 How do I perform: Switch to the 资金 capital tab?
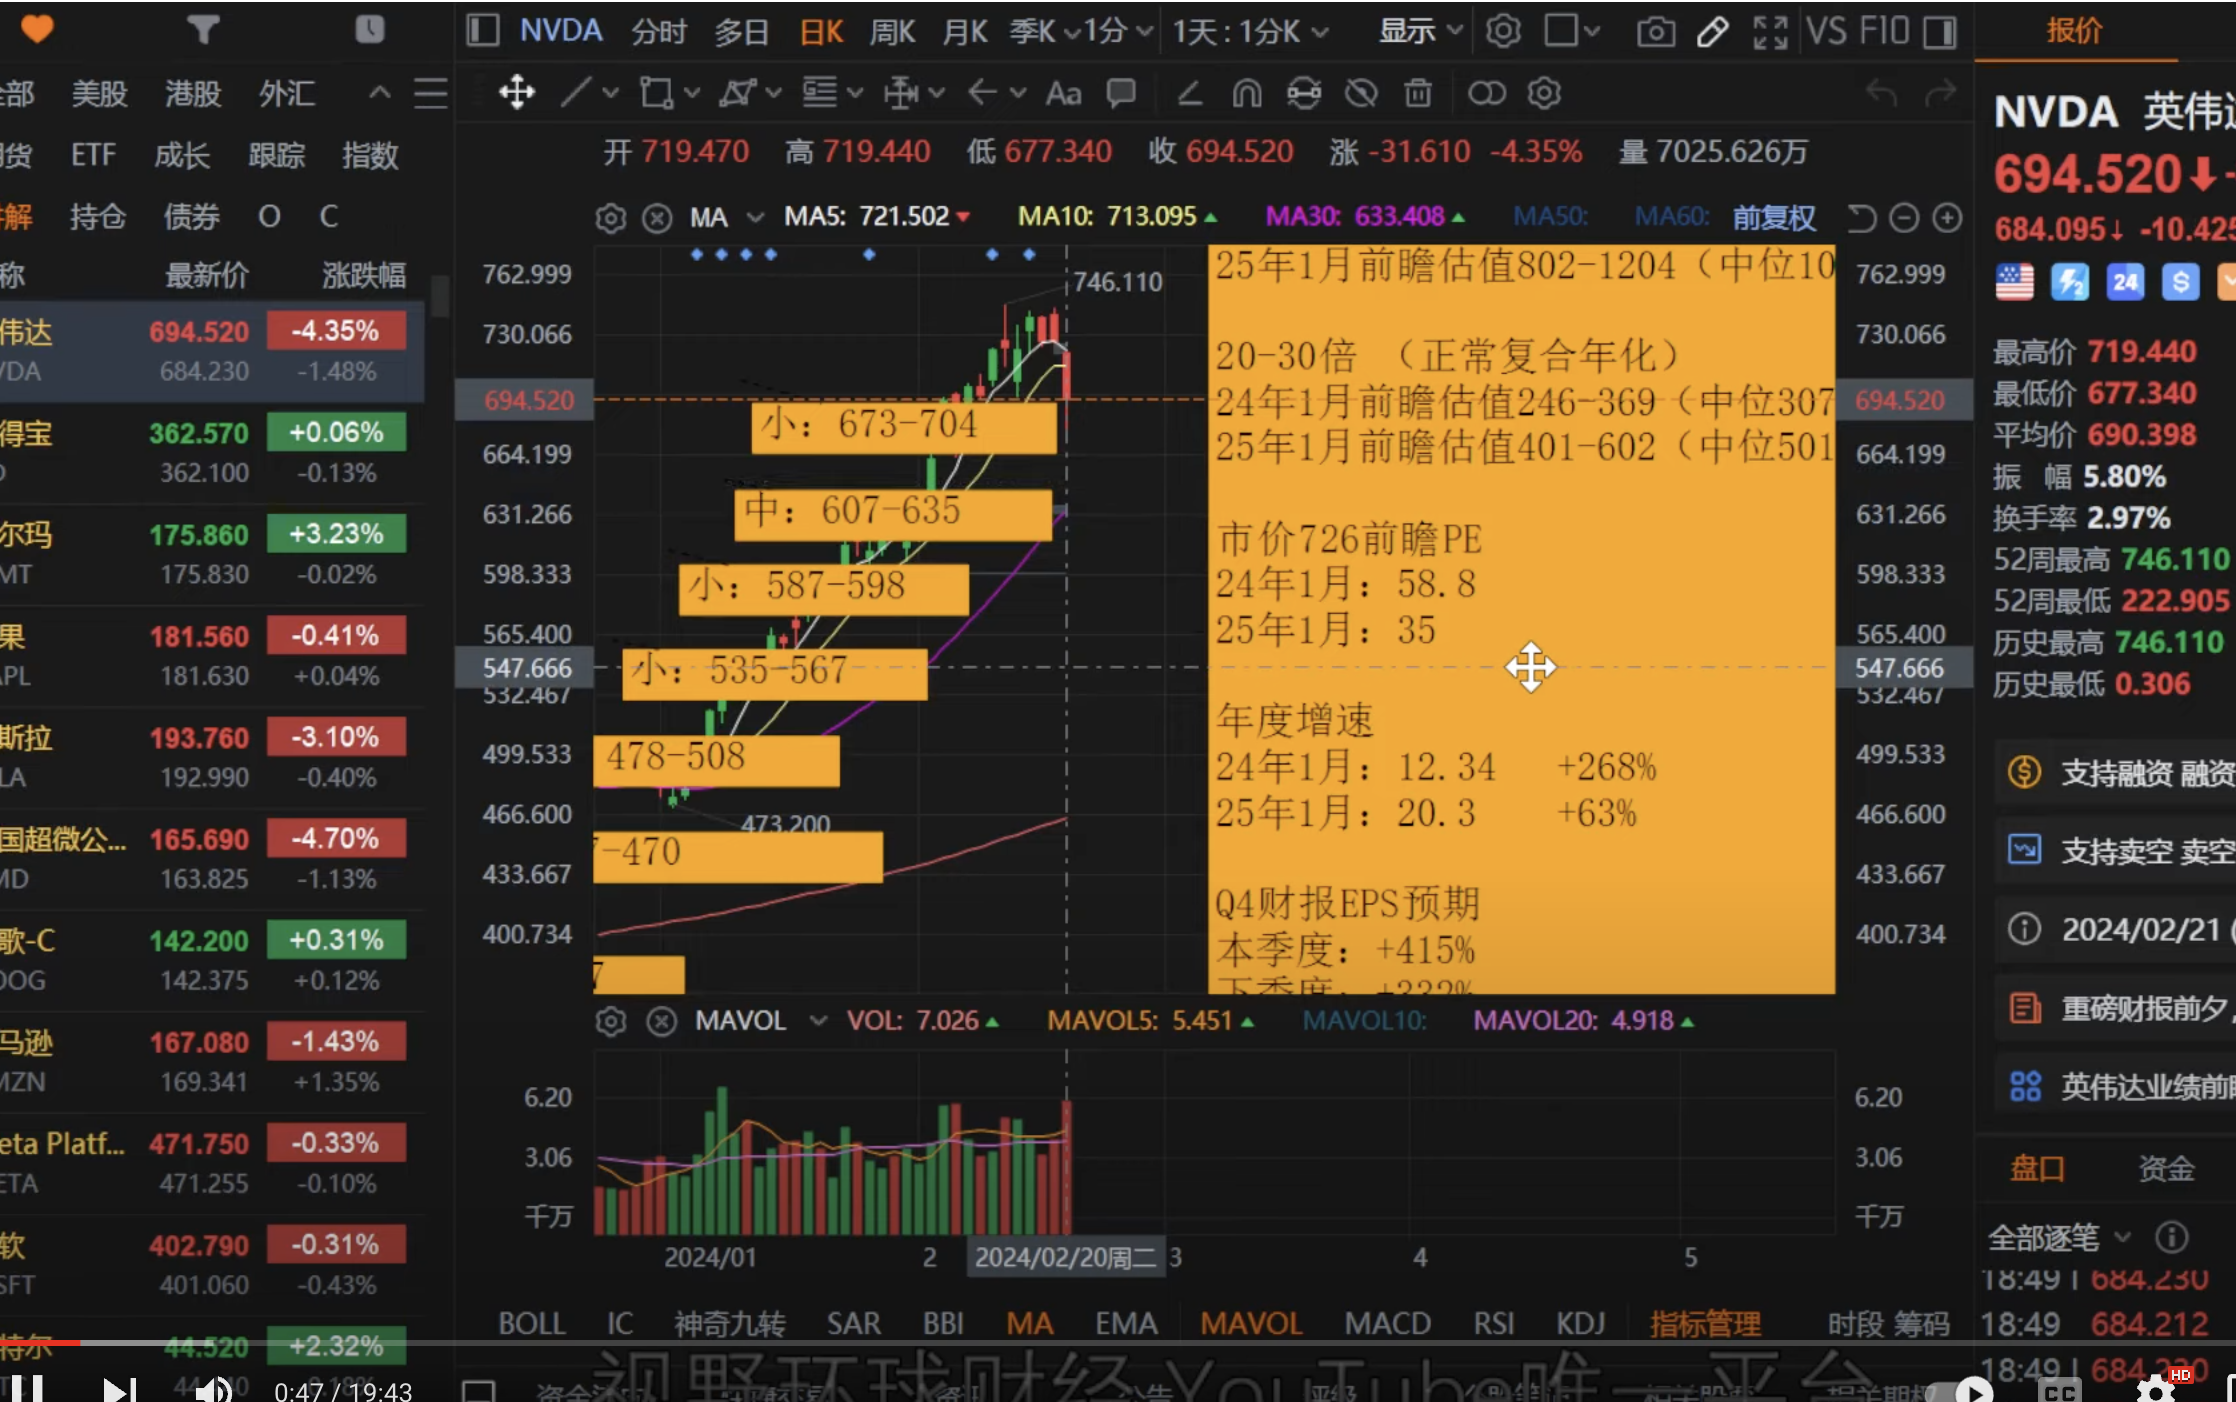point(2166,1168)
